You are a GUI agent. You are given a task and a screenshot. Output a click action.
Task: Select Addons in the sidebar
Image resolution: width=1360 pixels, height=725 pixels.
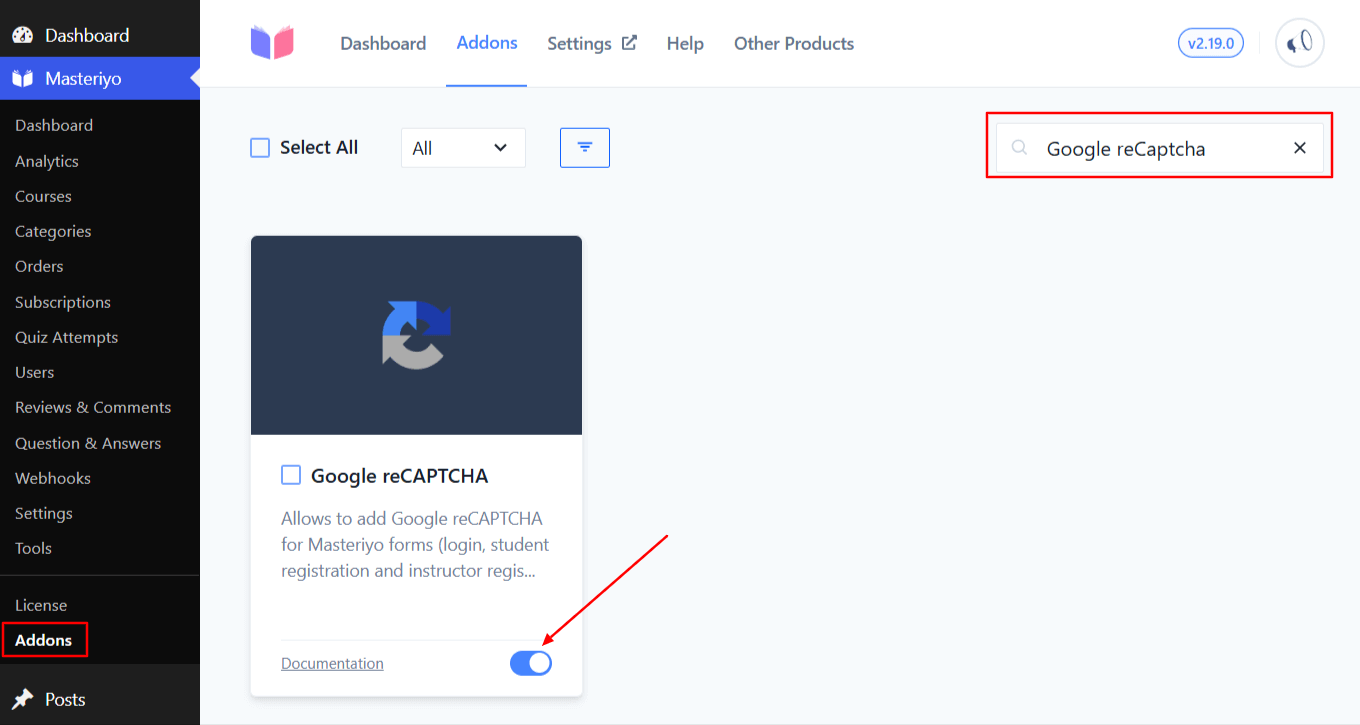tap(44, 640)
